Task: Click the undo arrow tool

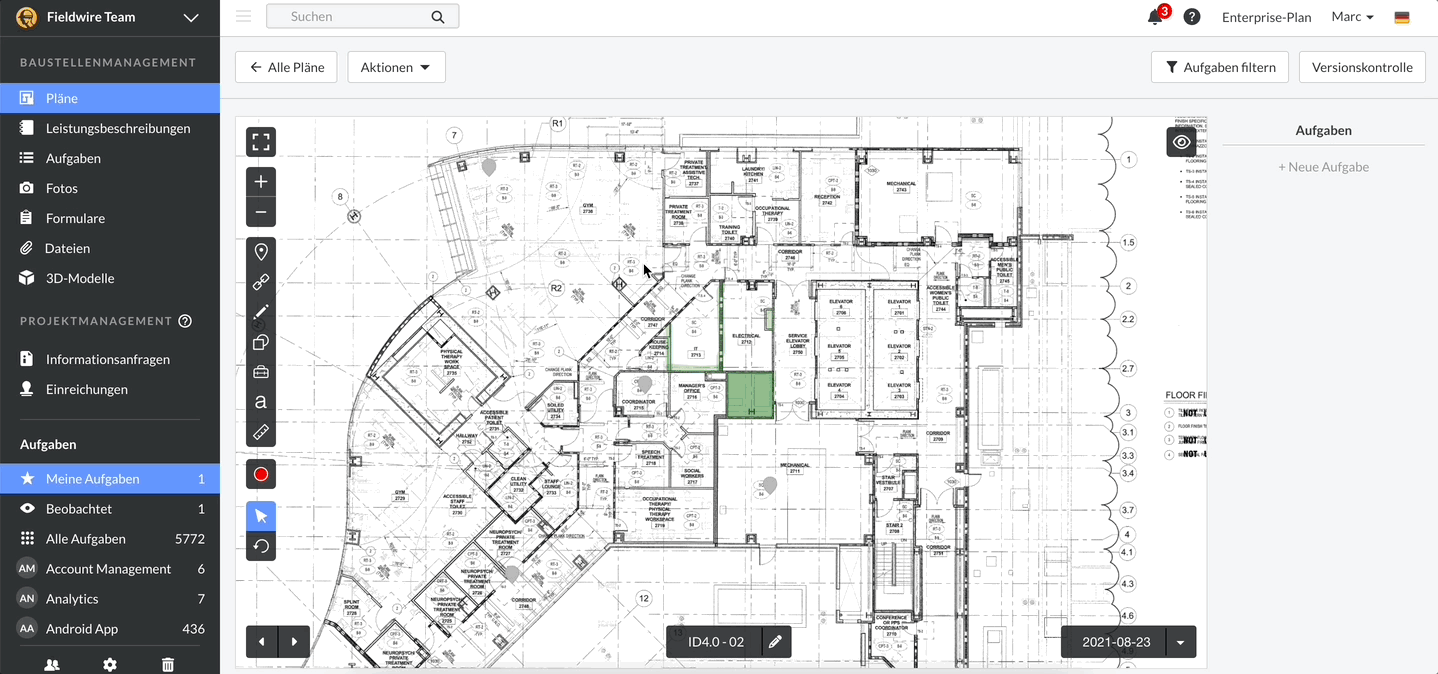Action: [x=261, y=546]
